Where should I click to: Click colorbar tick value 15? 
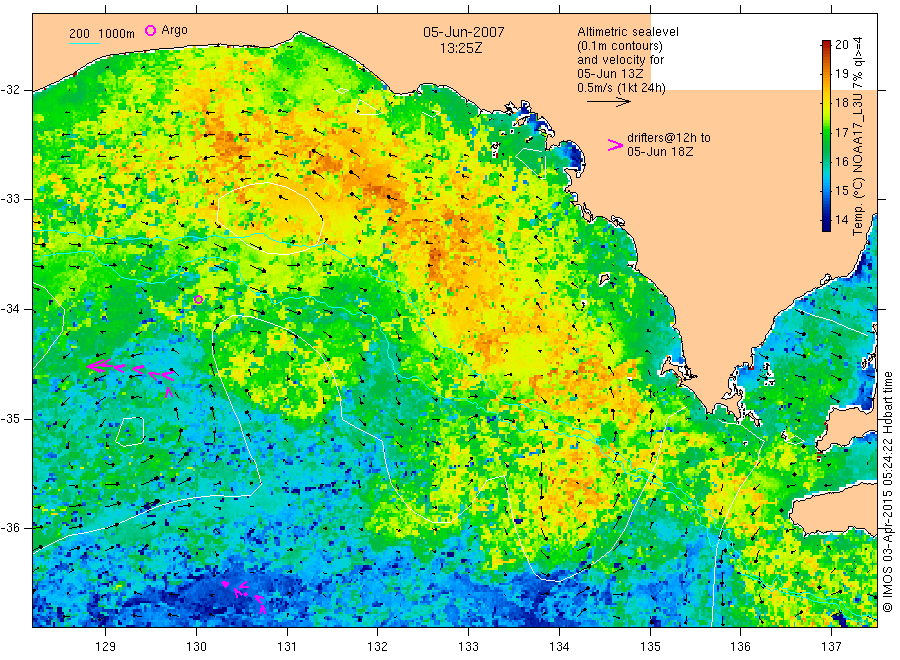pyautogui.click(x=841, y=191)
